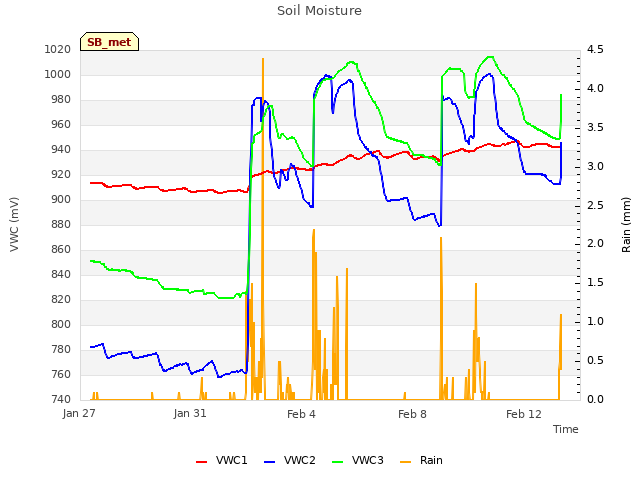Viewport: 640px width, 480px height.
Task: Click the Jan 31 x-axis label
Action: click(190, 414)
